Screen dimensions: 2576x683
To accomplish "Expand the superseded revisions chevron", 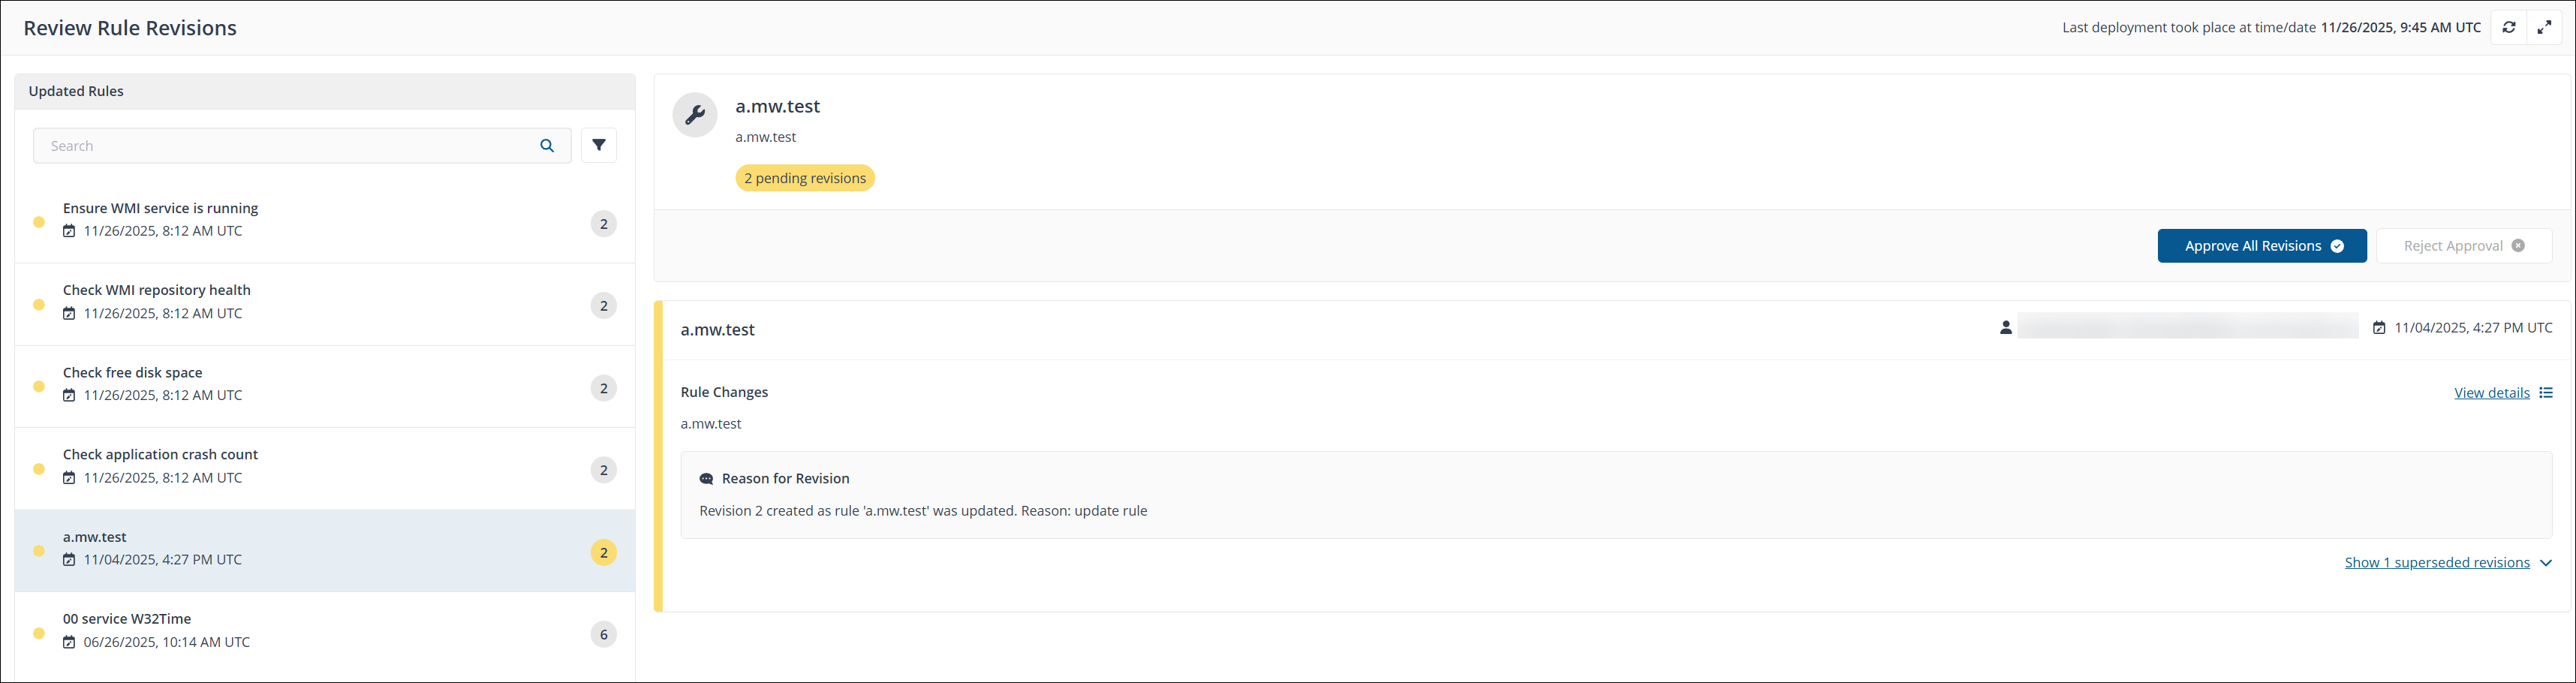I will point(2545,563).
